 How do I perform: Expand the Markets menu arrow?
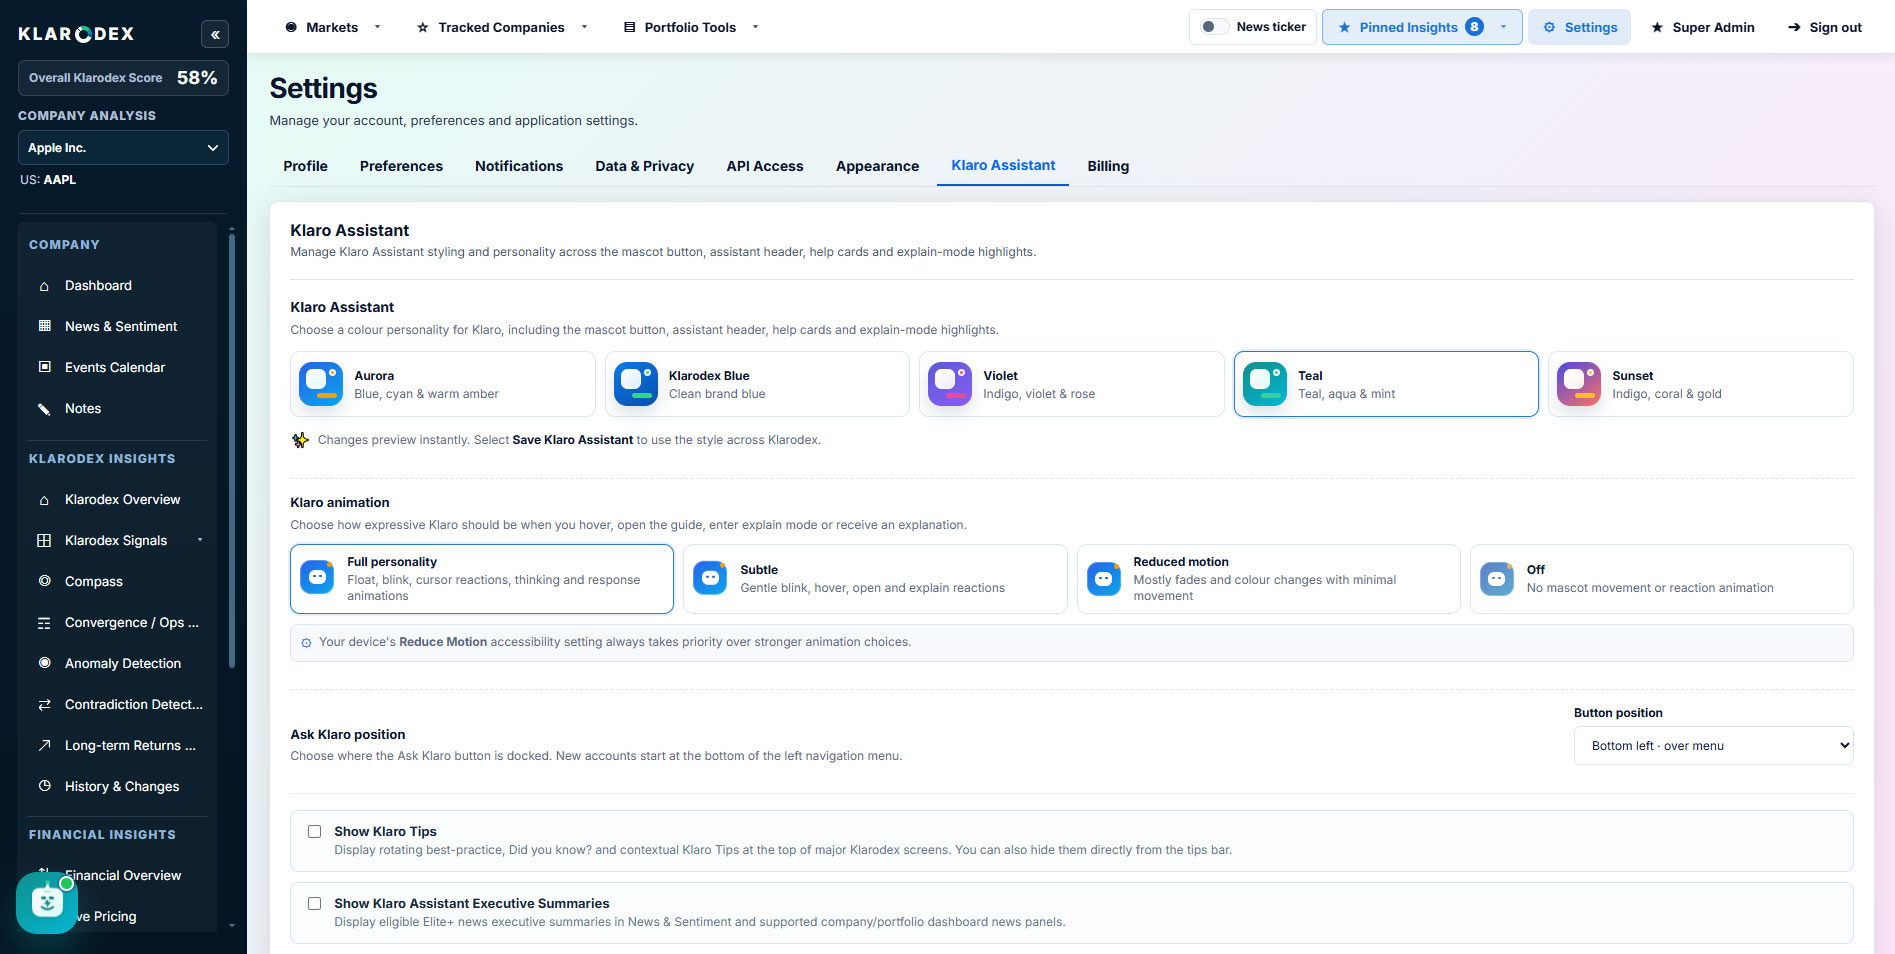point(377,27)
